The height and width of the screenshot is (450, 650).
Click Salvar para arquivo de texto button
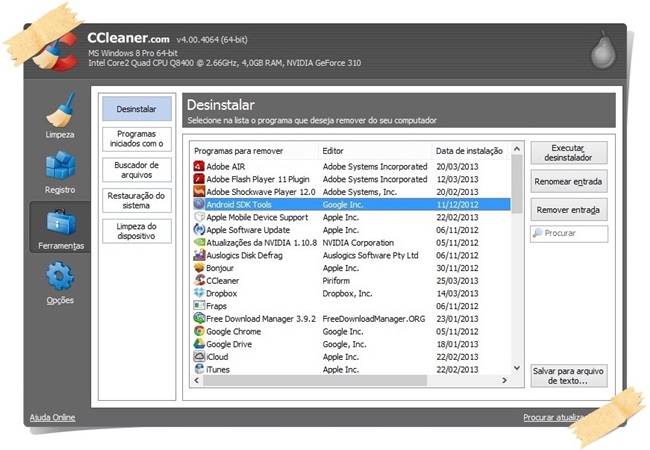click(569, 376)
